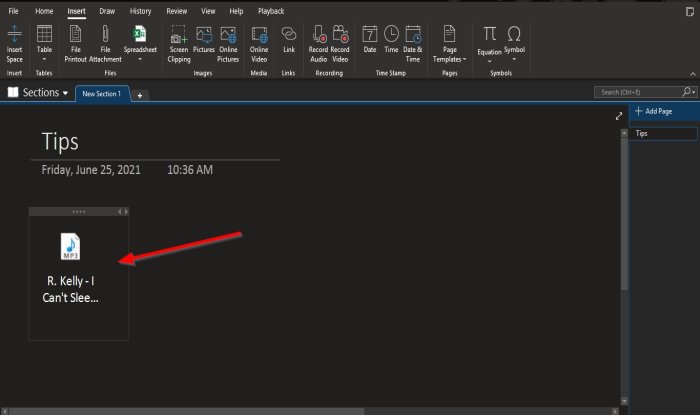This screenshot has height=415, width=700.
Task: Expand the Spreadsheet dropdown arrow
Action: coord(140,59)
